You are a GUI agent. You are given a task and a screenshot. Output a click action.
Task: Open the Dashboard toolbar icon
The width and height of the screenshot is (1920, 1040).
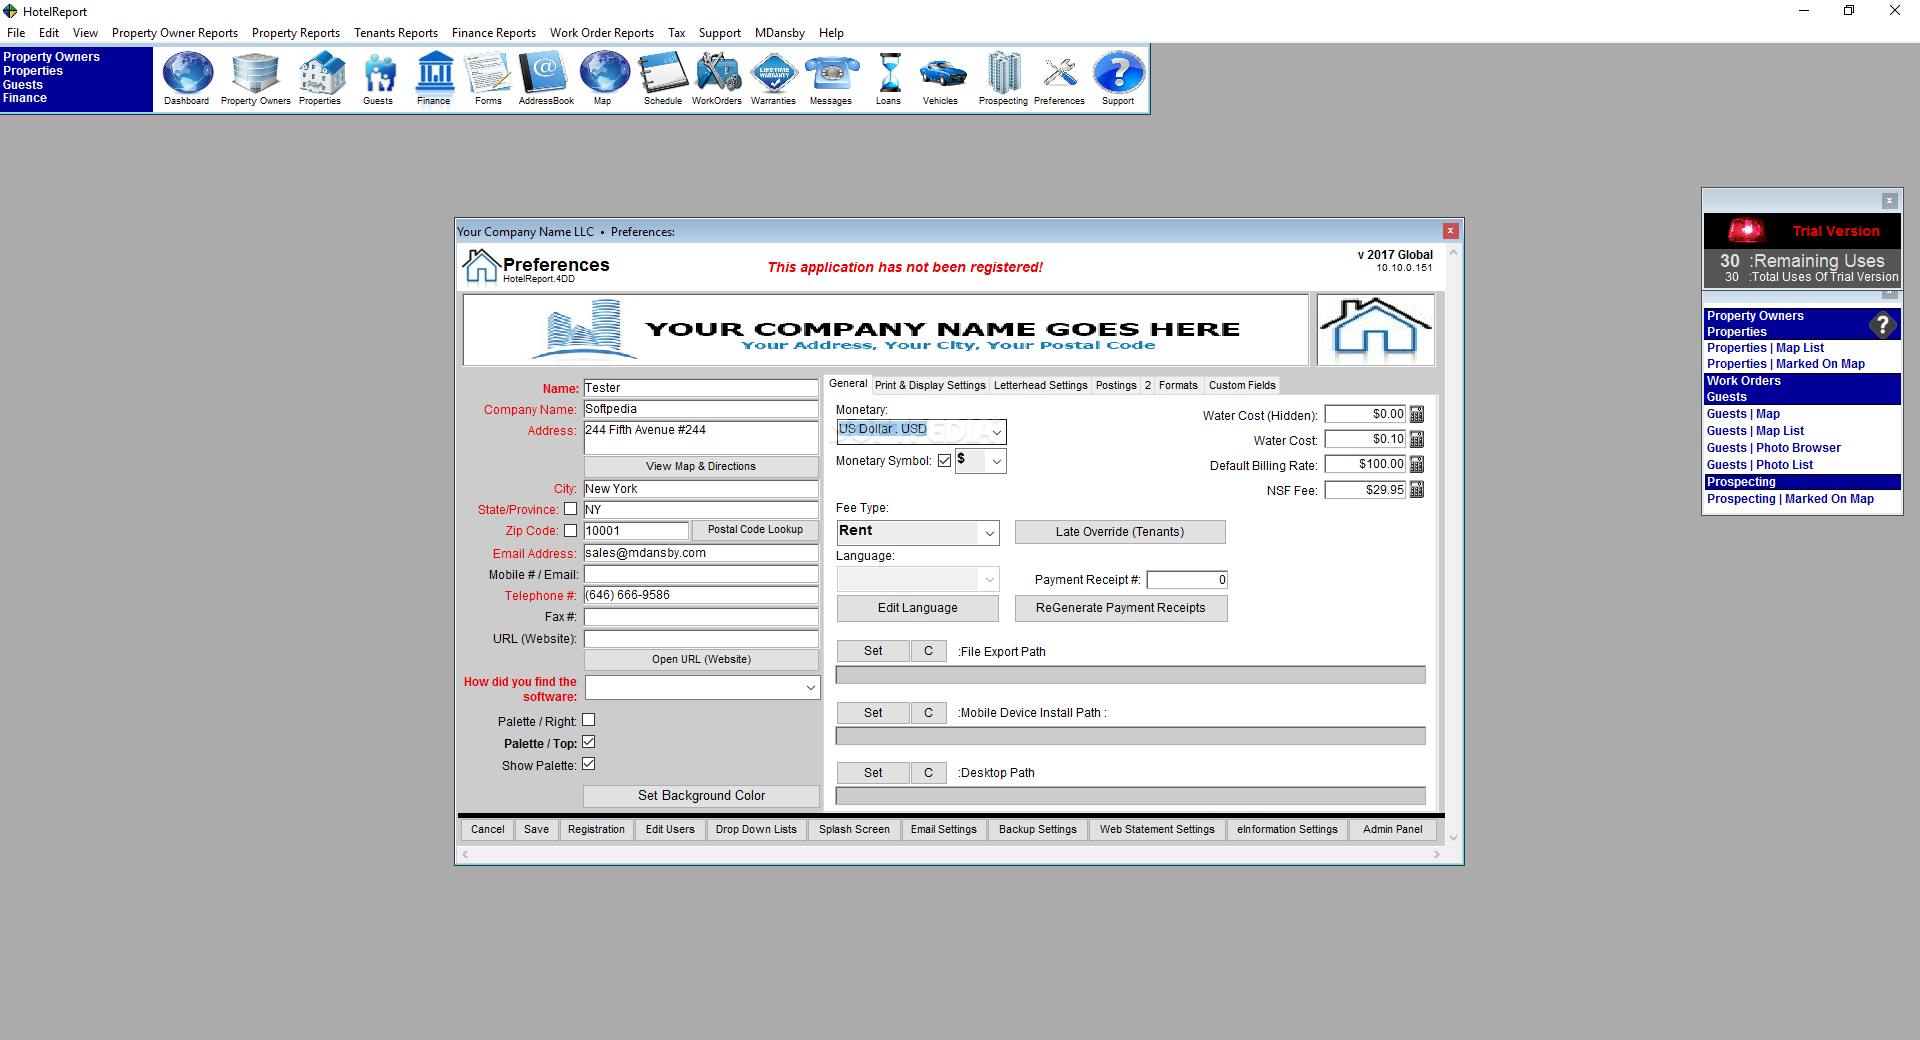click(187, 78)
